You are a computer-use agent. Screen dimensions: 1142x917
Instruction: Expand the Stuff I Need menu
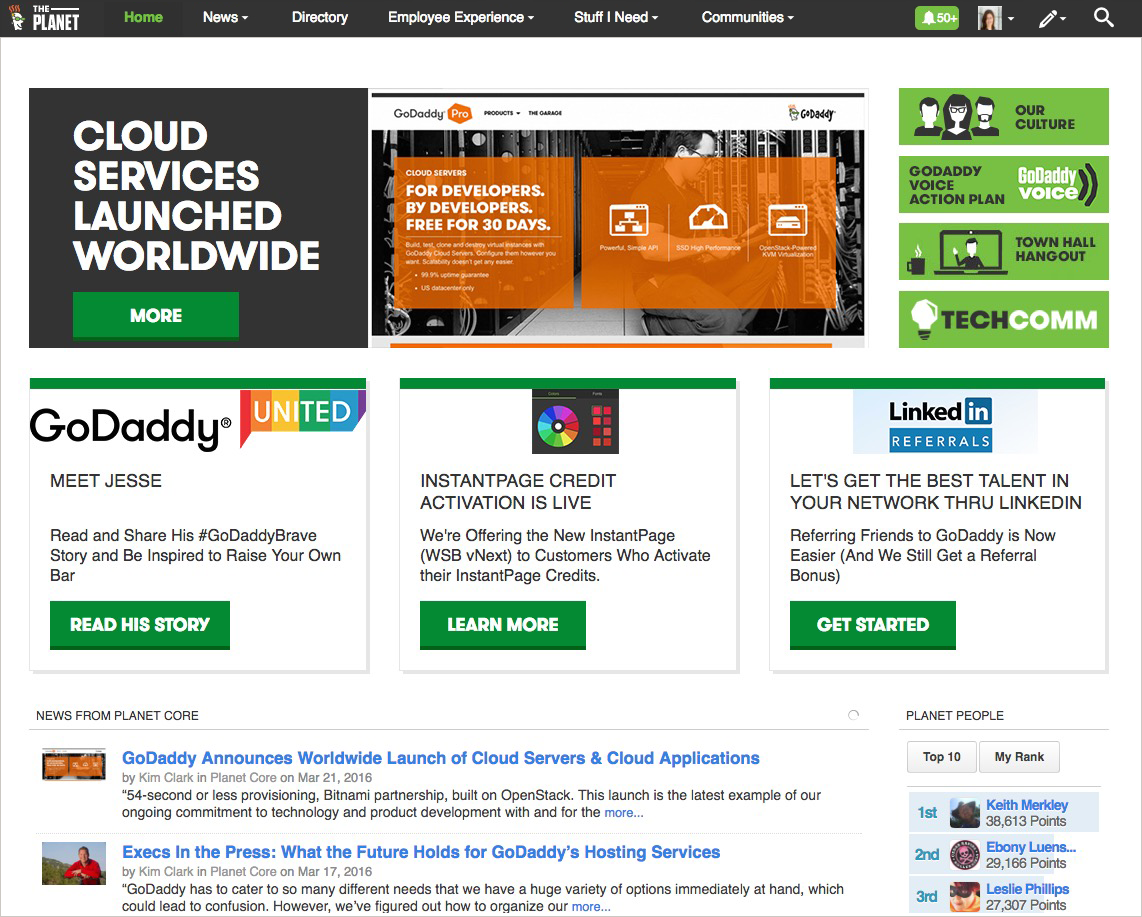tap(615, 17)
